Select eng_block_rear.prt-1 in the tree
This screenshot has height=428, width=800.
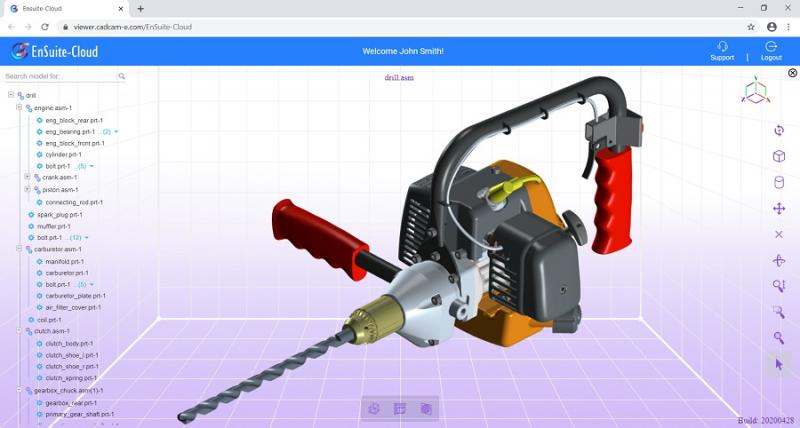(74, 120)
